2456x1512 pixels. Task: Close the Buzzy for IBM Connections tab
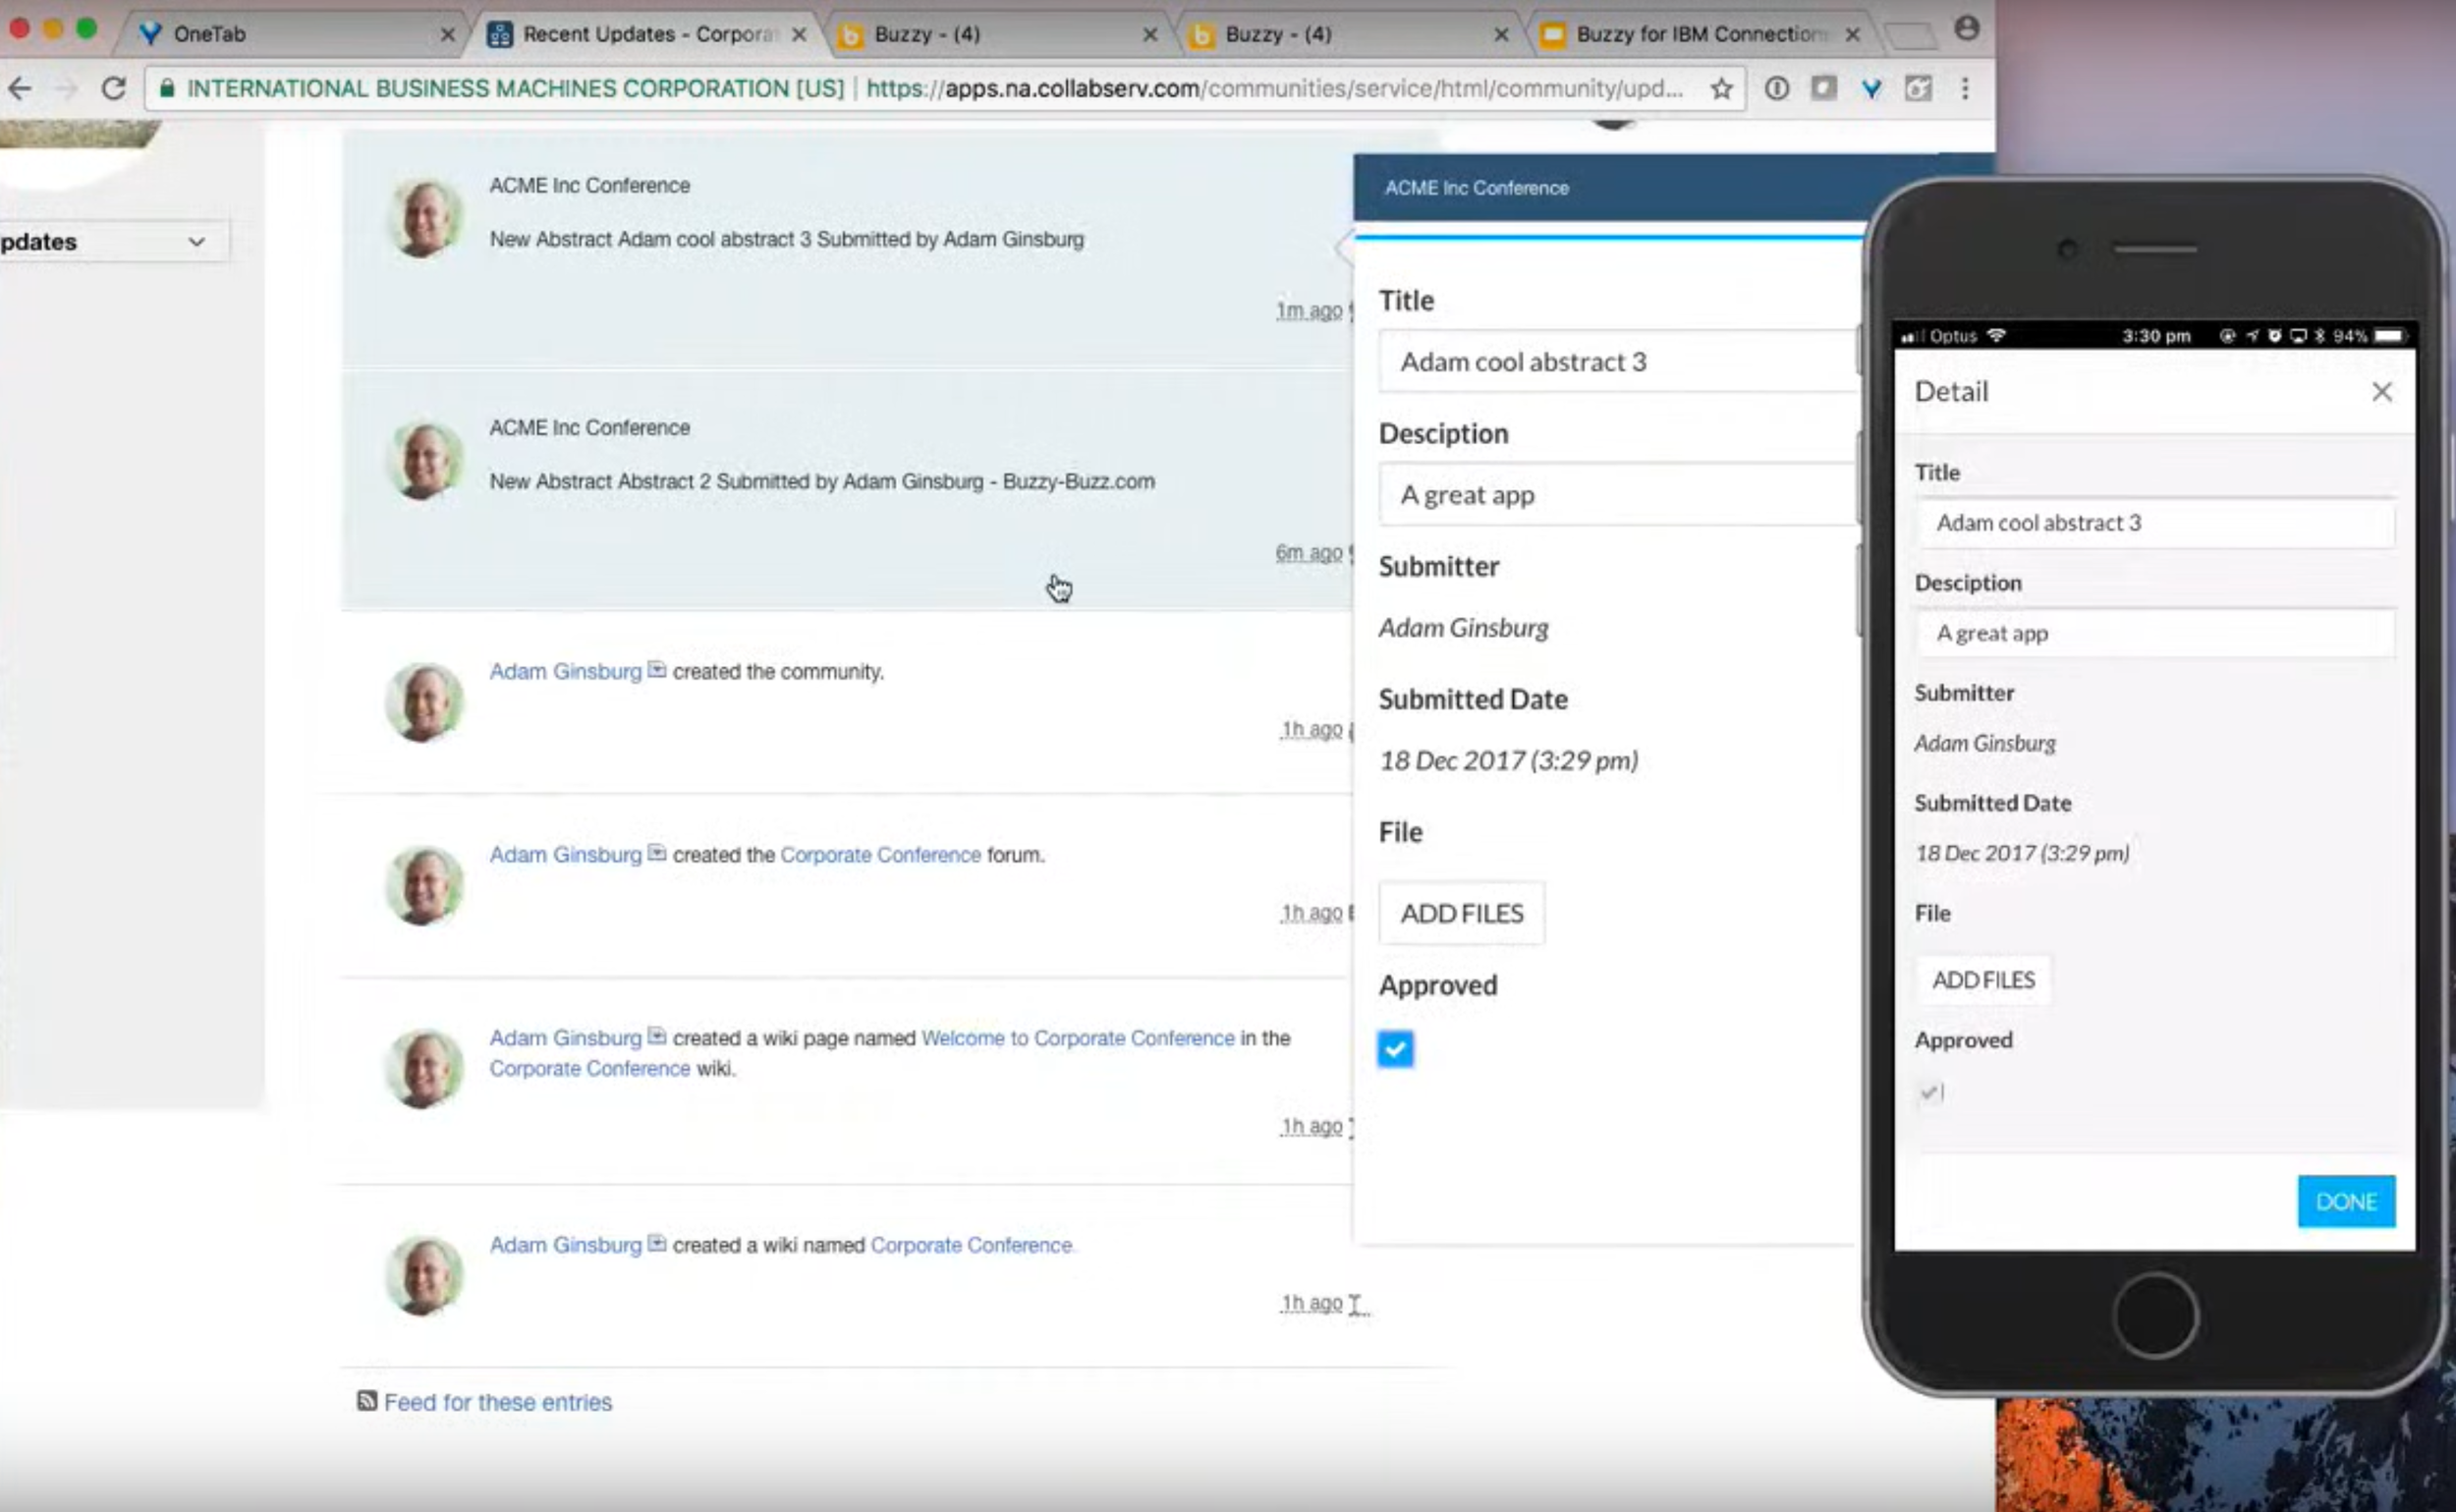pyautogui.click(x=1852, y=34)
